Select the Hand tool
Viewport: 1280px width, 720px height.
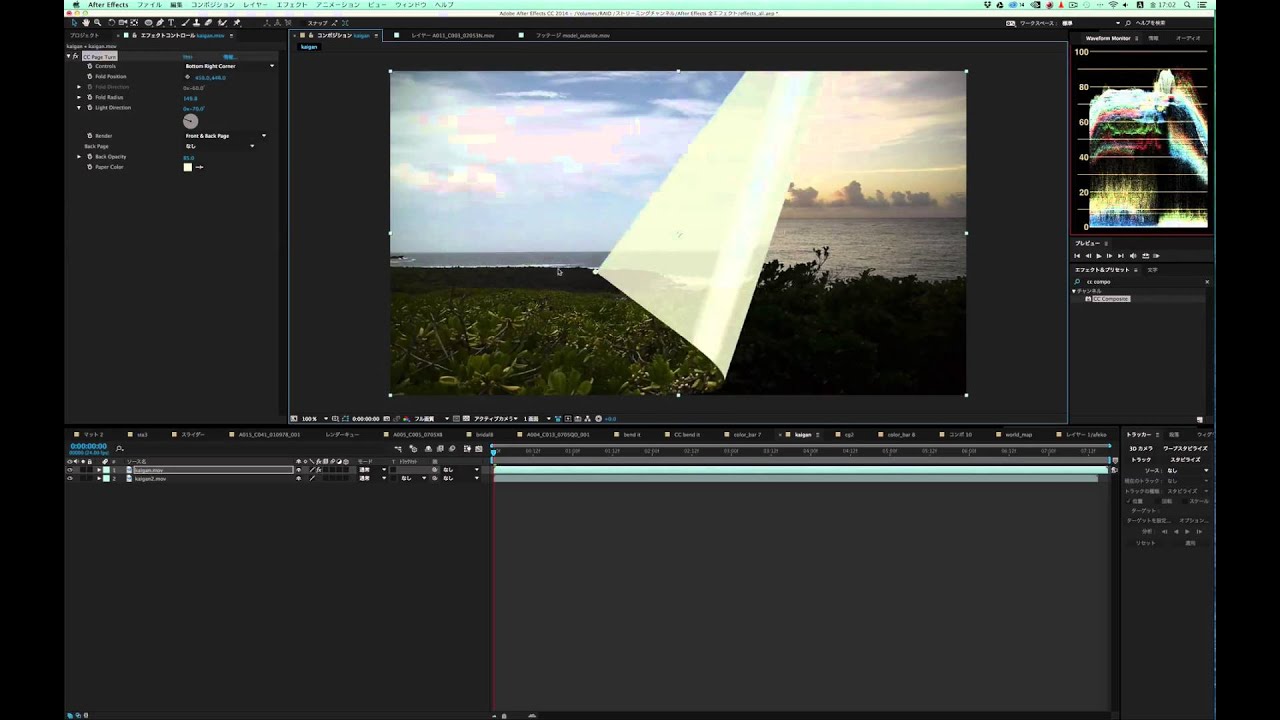tap(85, 22)
